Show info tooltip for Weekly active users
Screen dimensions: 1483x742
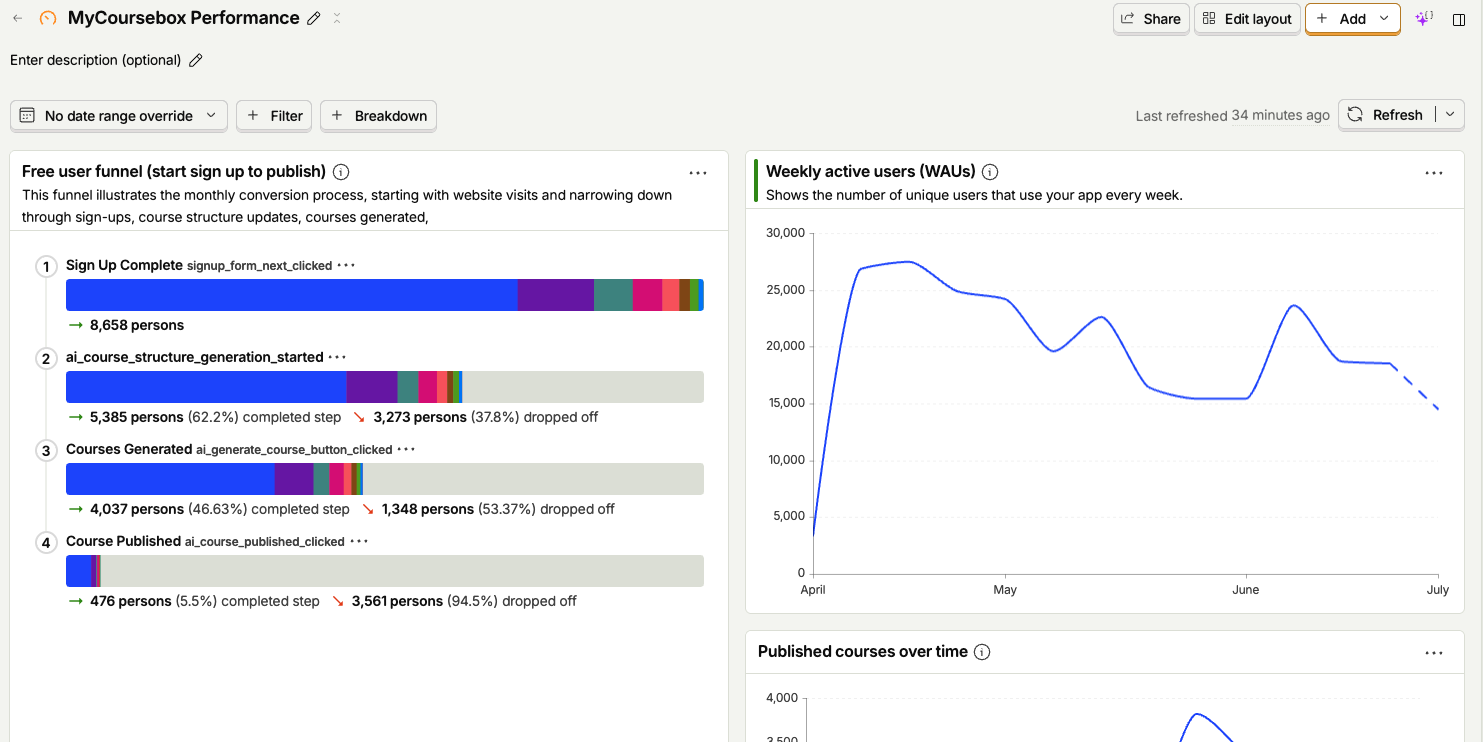(991, 172)
